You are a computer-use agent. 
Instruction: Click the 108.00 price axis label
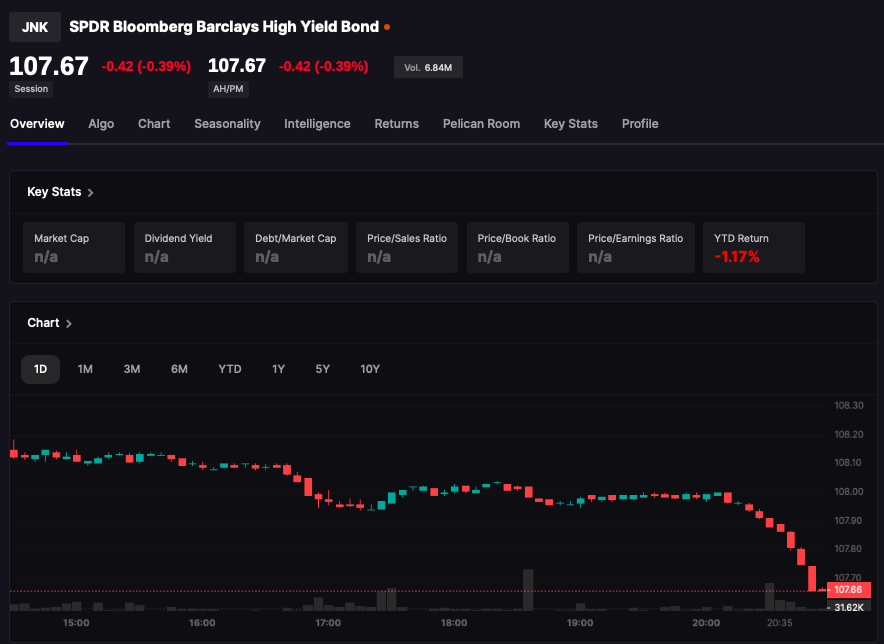[849, 492]
